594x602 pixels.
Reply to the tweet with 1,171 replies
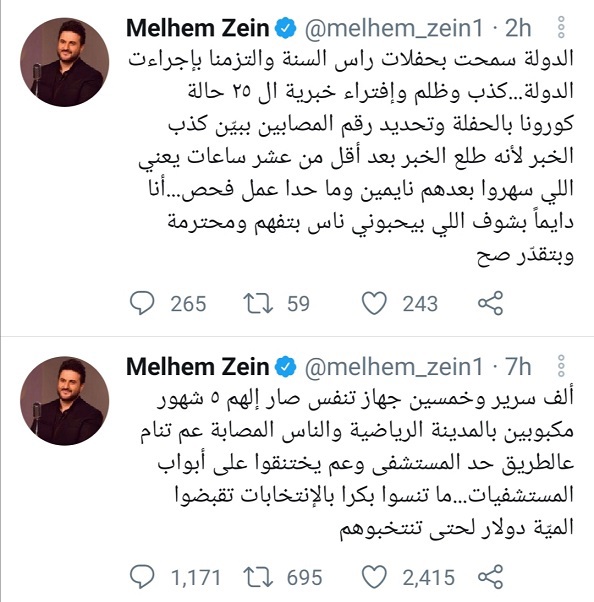pos(142,577)
